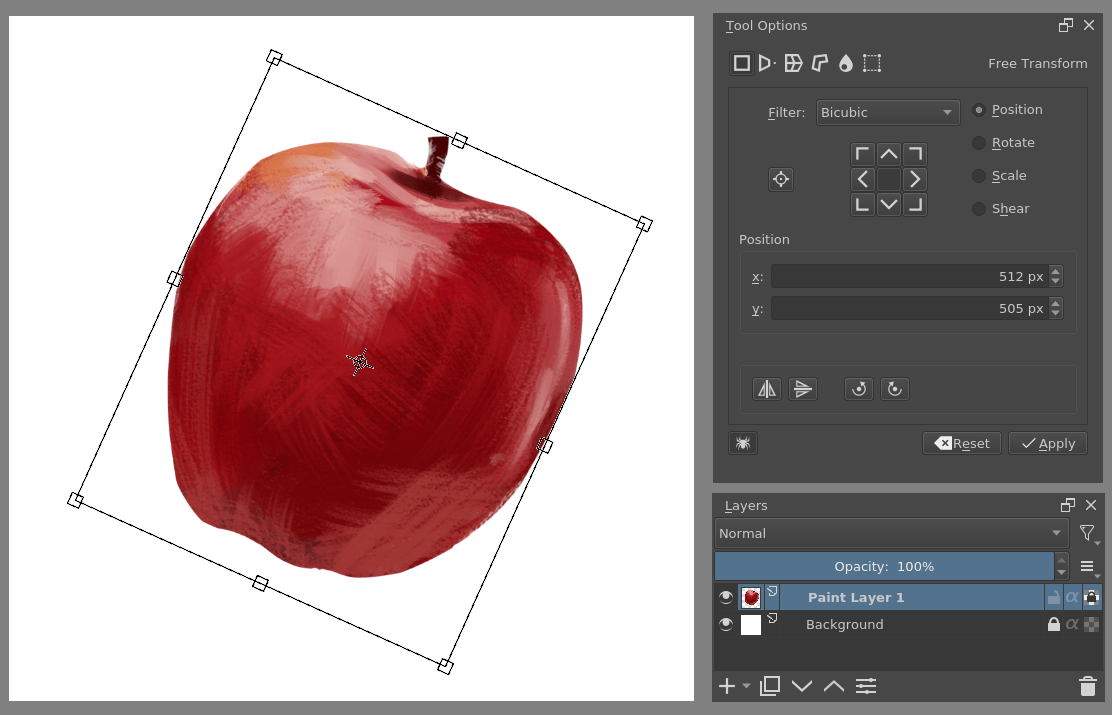Duplicate the current layer
The height and width of the screenshot is (715, 1112).
770,686
